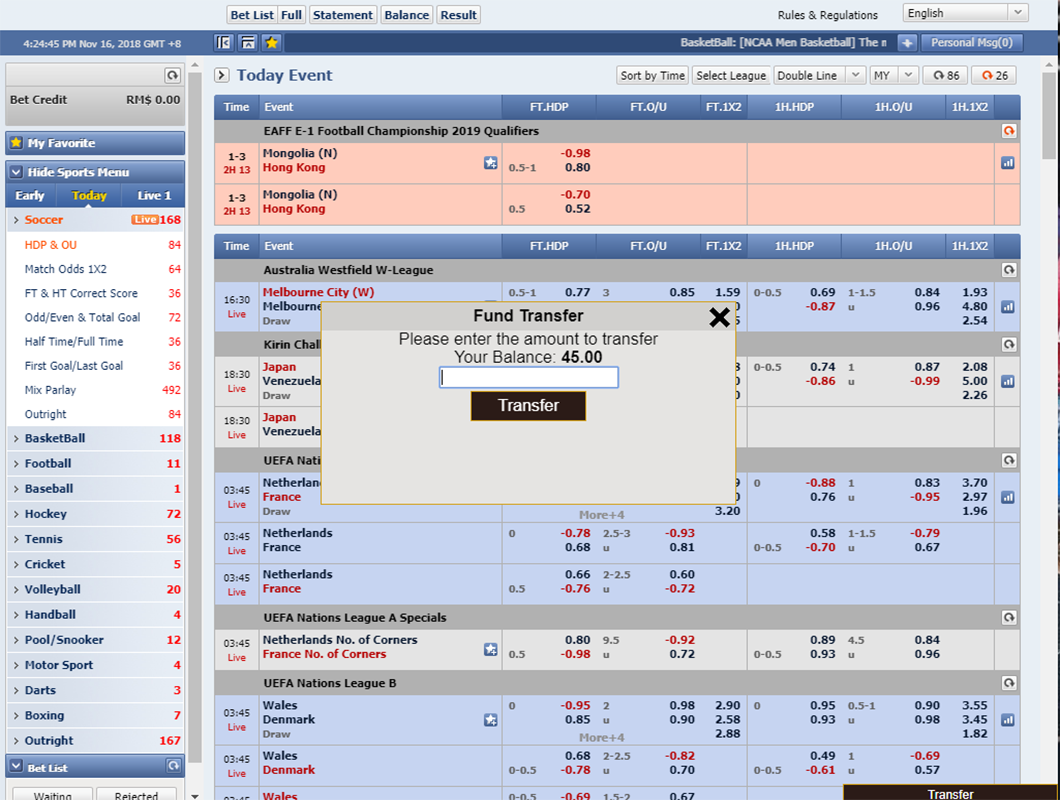This screenshot has height=800, width=1060.
Task: Add Mongolia vs Hong Kong to favorites
Action: click(490, 162)
